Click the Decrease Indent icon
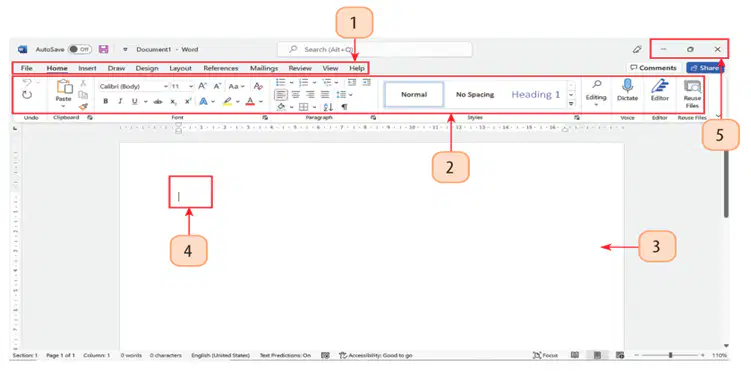 click(352, 82)
